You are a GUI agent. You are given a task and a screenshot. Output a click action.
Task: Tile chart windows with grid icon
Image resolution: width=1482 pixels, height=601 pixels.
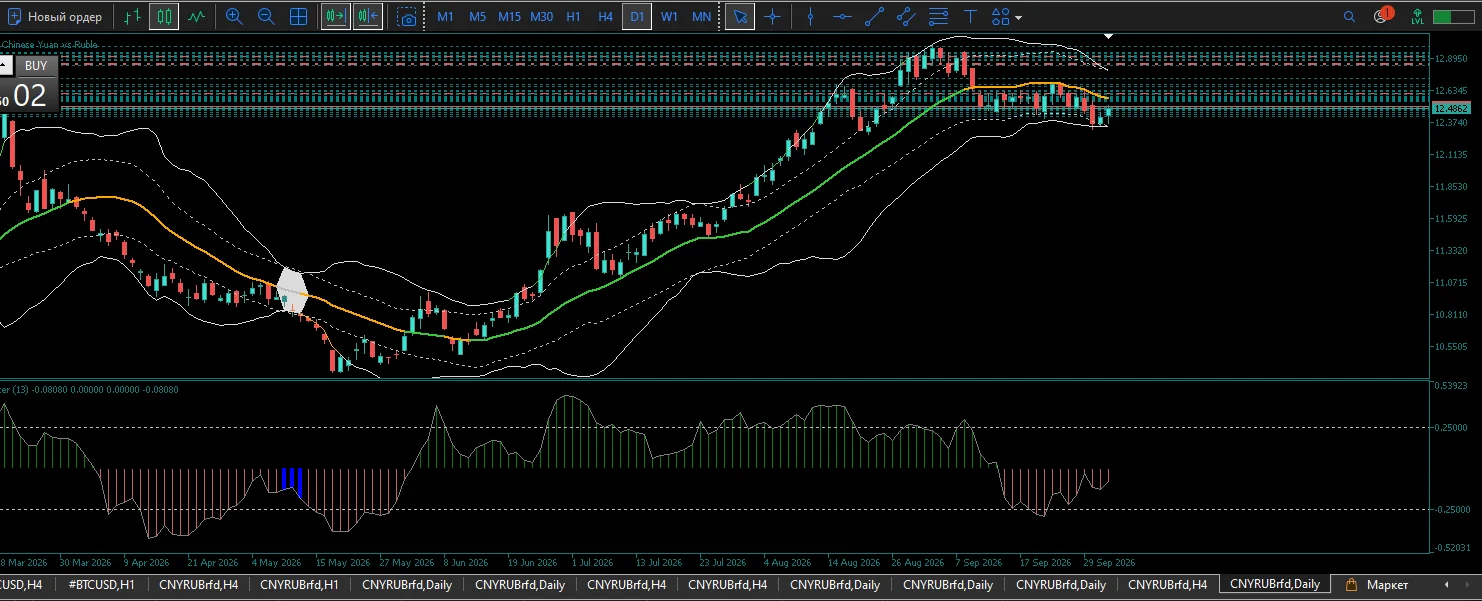click(298, 17)
